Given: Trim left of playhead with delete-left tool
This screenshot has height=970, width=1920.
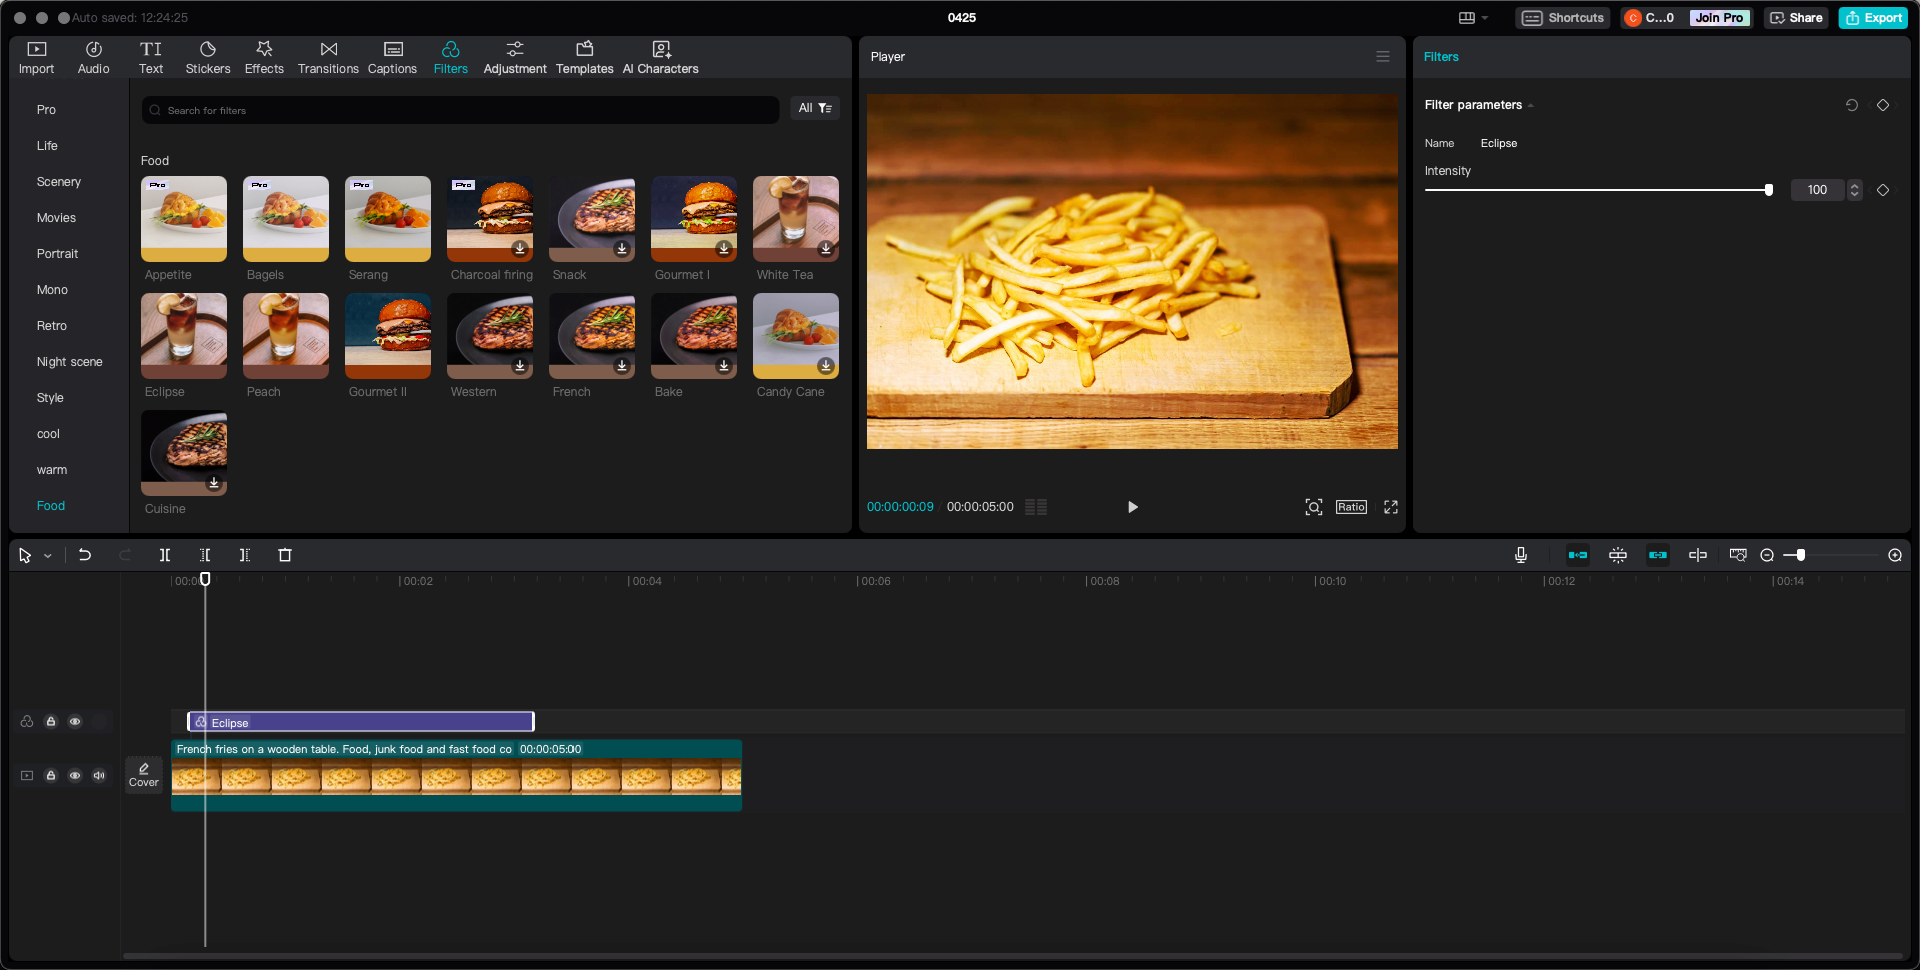Looking at the screenshot, I should click(x=205, y=555).
